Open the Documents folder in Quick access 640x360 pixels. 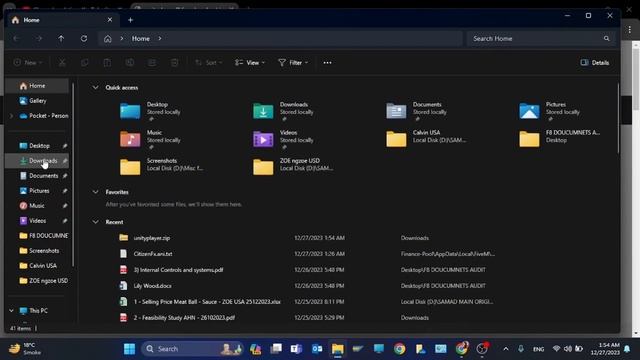(x=416, y=111)
